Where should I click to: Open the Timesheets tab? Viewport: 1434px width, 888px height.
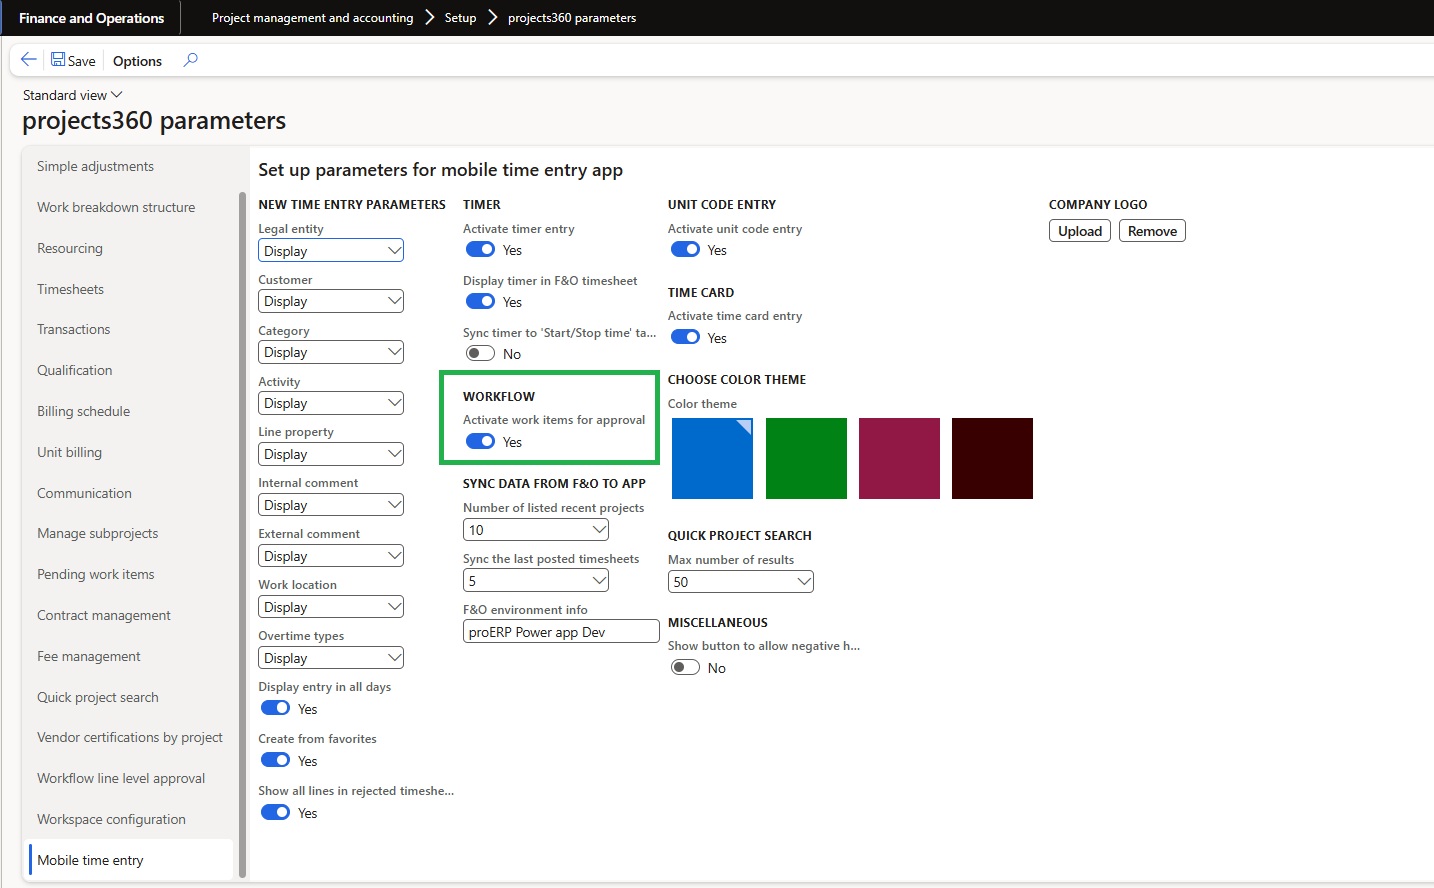70,289
